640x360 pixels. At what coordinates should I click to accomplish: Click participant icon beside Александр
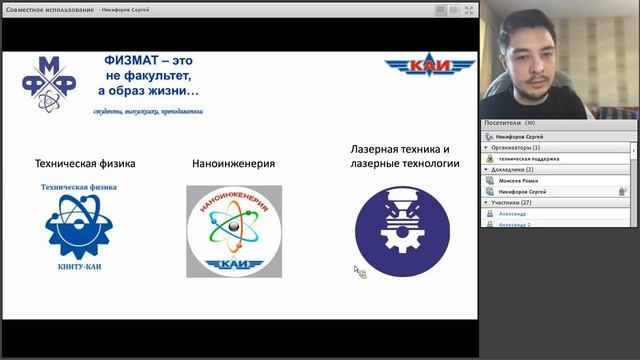coord(490,213)
